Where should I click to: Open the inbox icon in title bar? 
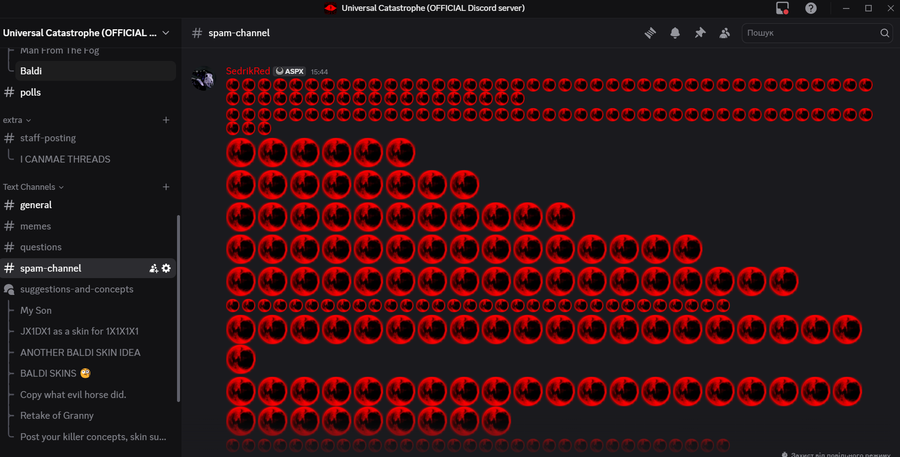click(x=782, y=8)
